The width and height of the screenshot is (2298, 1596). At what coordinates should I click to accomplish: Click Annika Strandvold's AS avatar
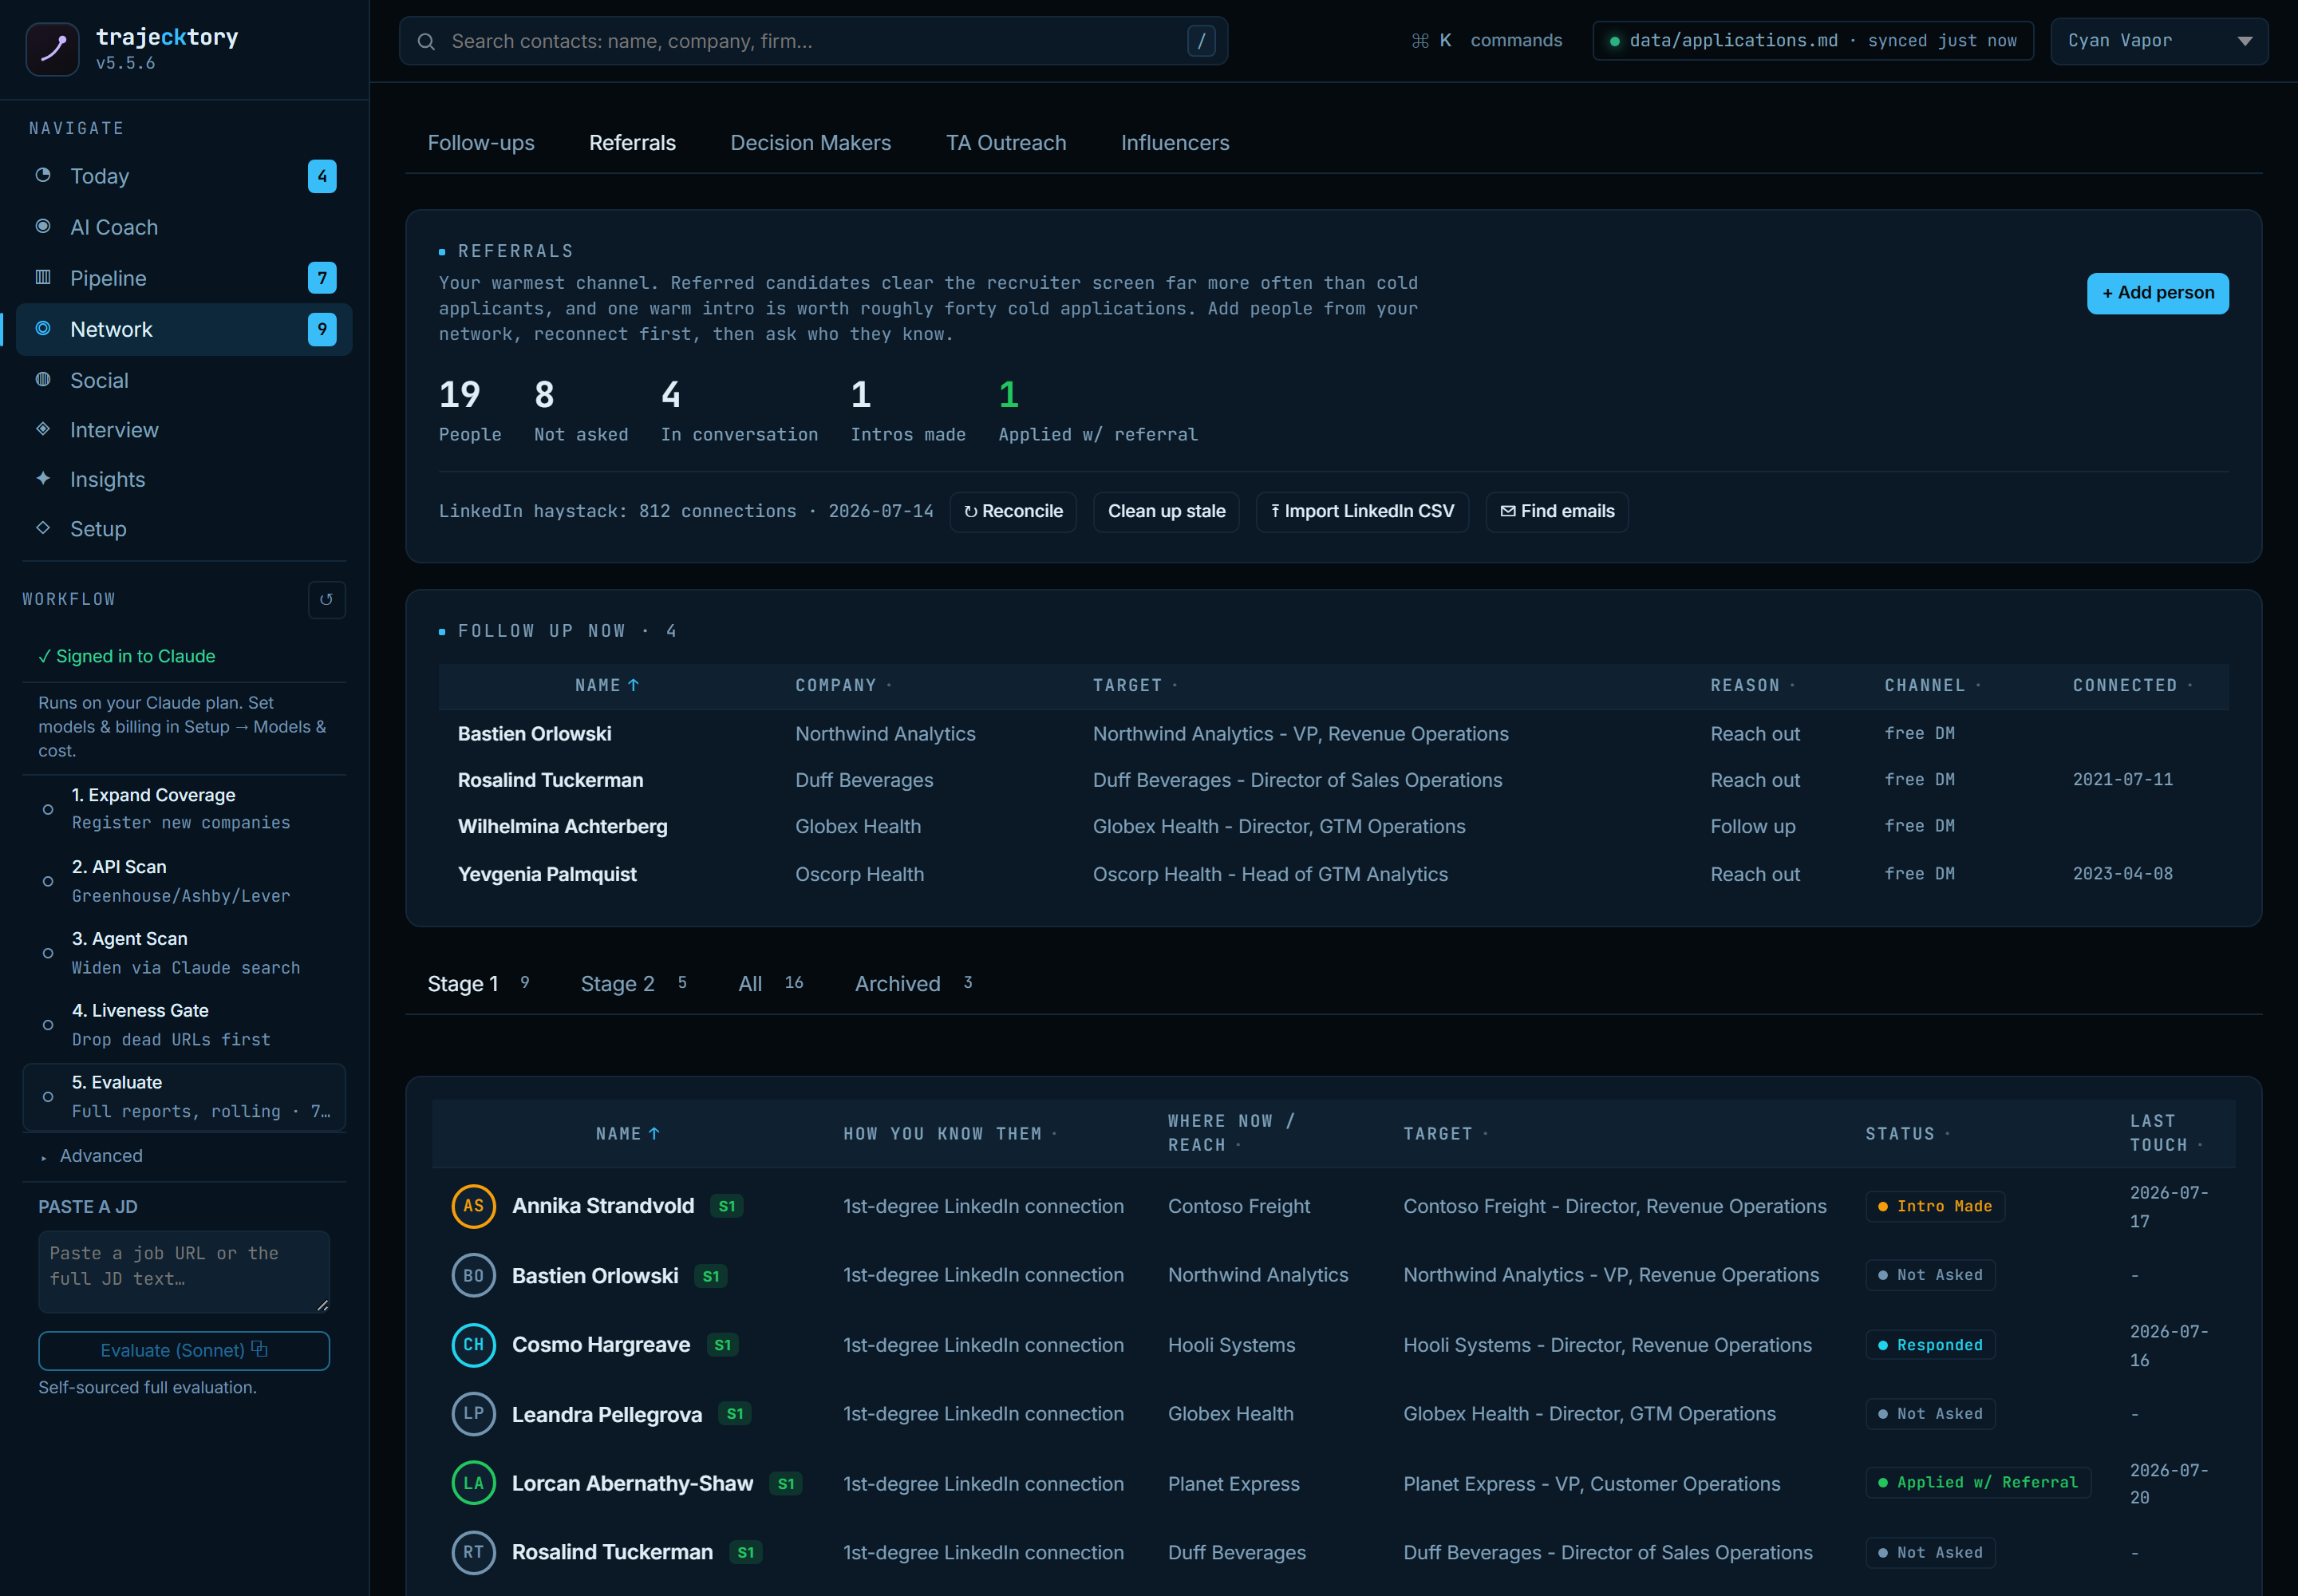(x=473, y=1206)
